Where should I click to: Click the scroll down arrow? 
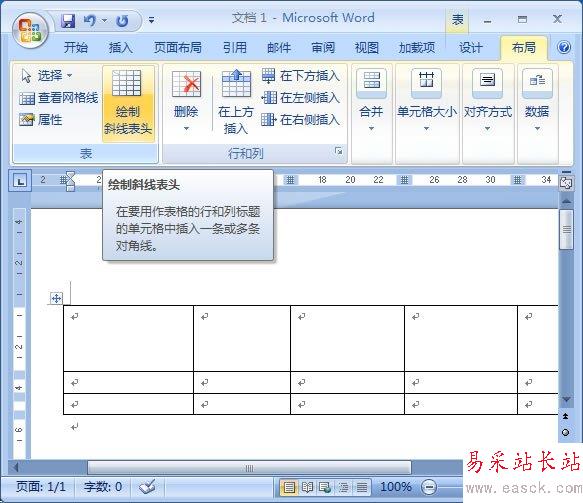coord(566,399)
